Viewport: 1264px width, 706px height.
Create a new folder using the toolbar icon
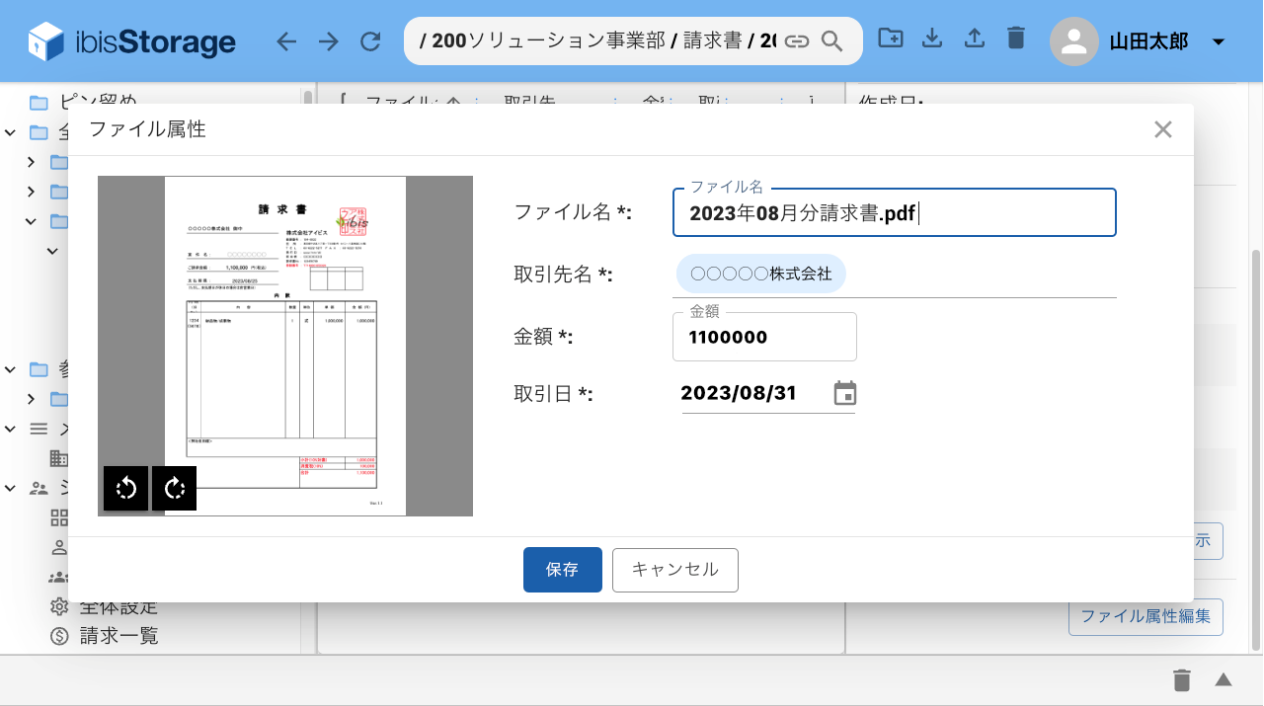[x=890, y=40]
